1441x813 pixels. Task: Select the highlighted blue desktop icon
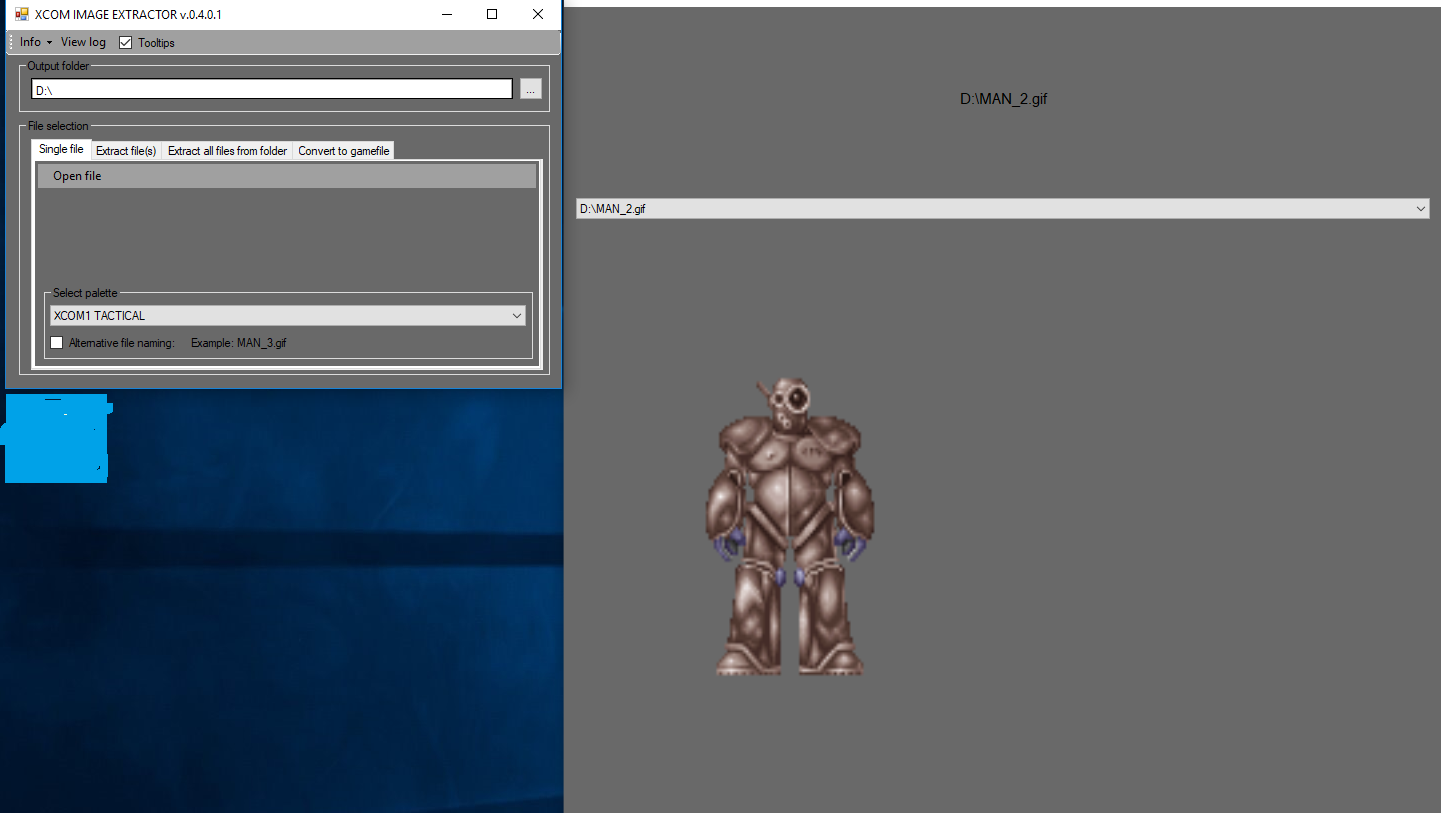pos(57,438)
